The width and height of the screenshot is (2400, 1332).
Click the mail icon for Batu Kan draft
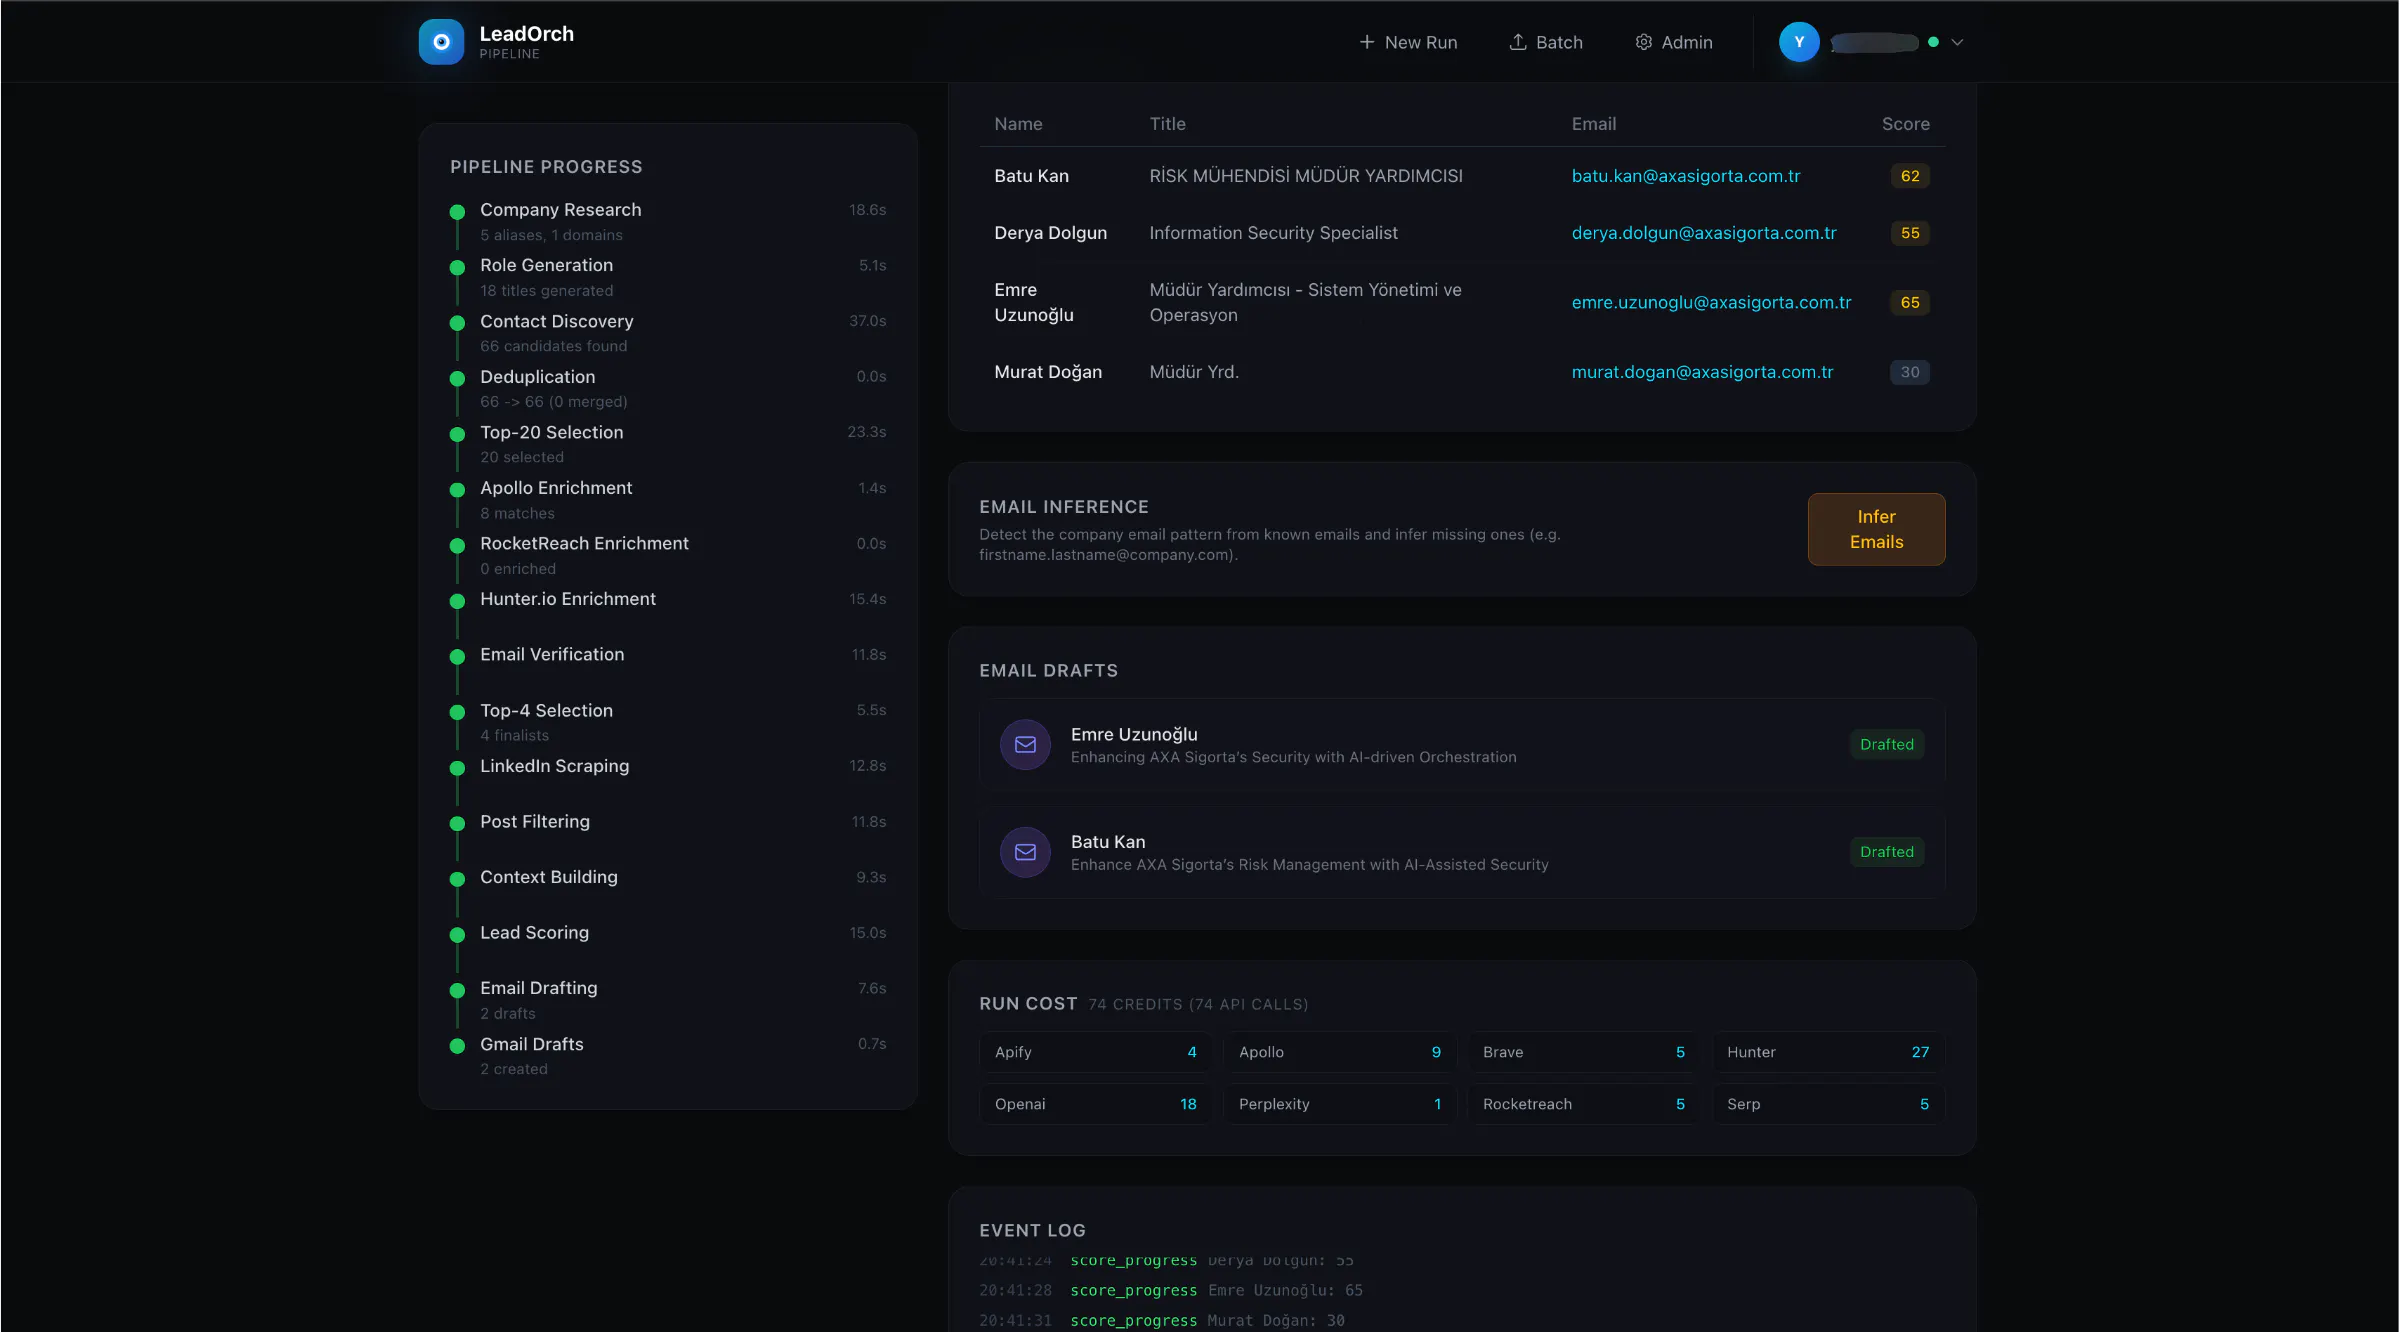1025,852
